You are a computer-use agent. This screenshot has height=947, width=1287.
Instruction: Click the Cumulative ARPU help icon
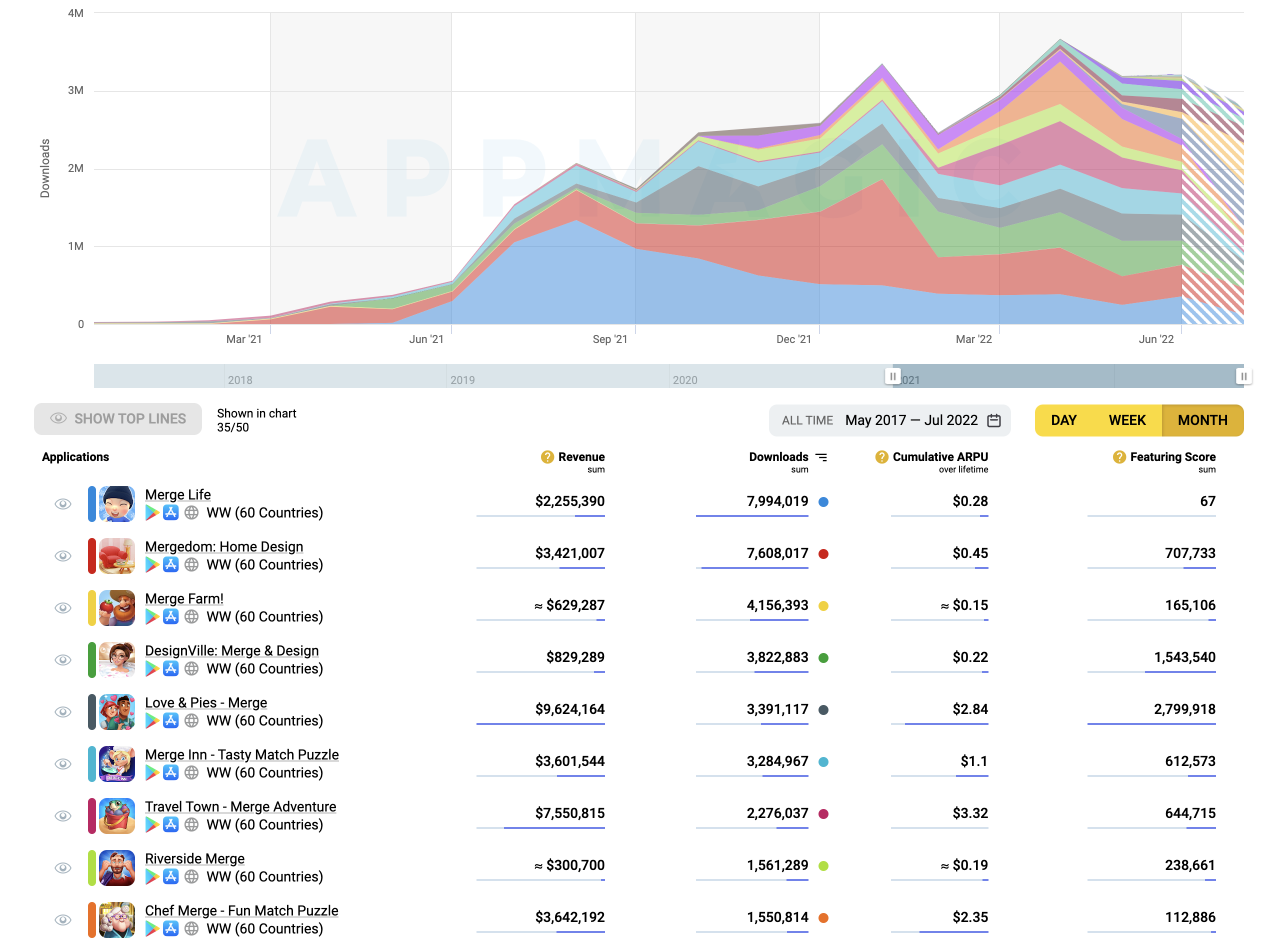click(x=881, y=457)
